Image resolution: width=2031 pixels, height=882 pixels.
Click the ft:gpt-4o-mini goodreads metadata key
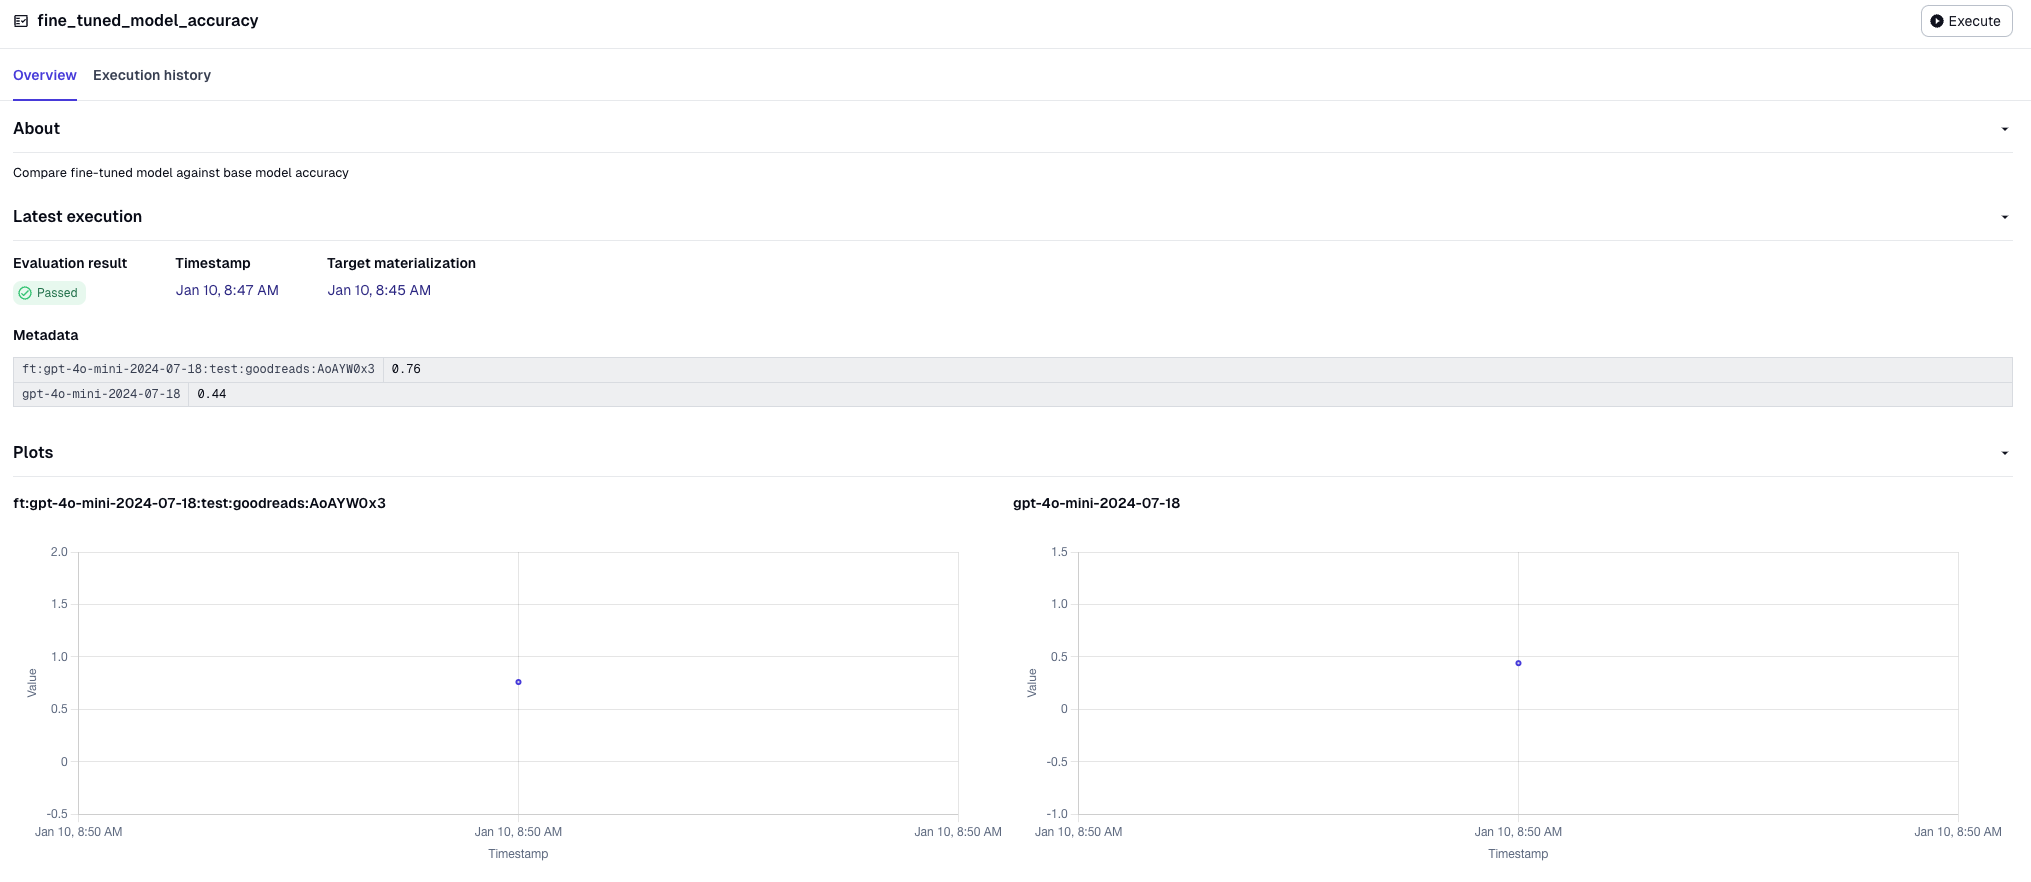[x=198, y=369]
